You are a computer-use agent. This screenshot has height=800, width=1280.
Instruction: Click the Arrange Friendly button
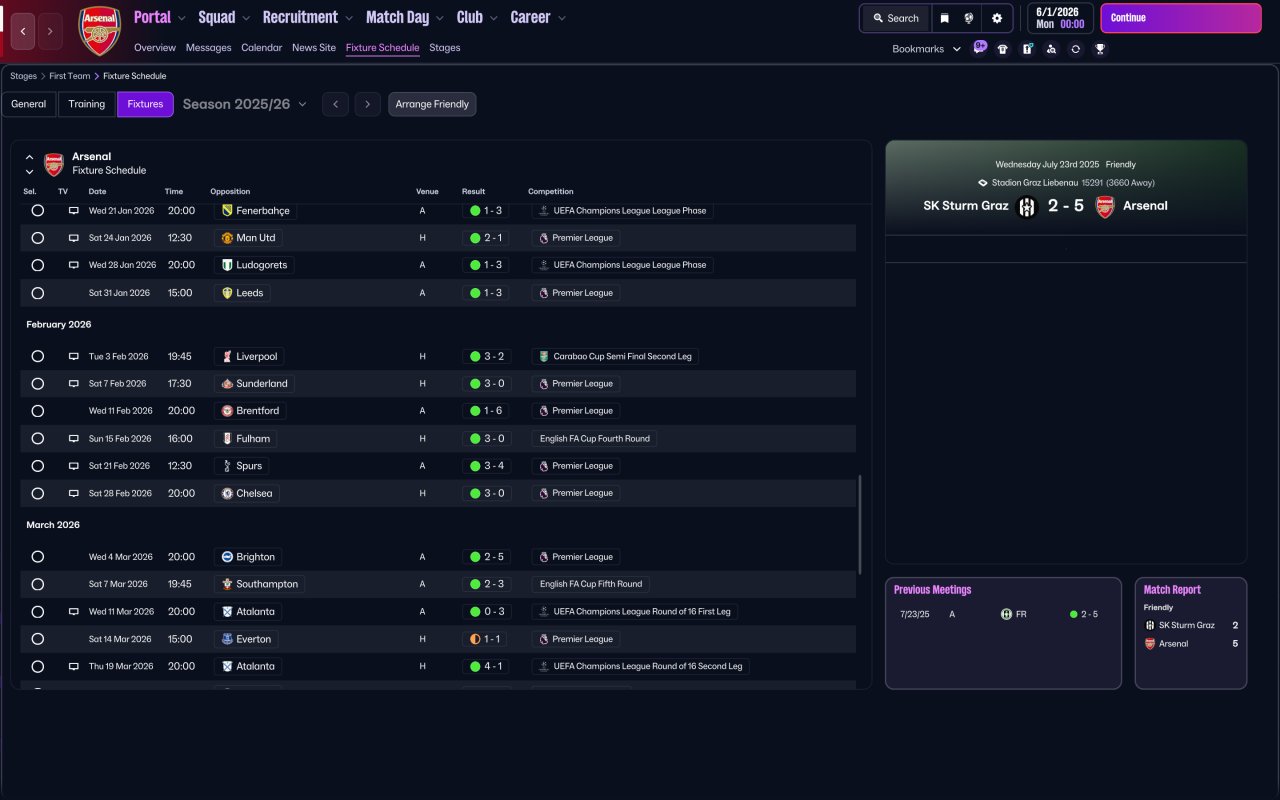point(432,104)
